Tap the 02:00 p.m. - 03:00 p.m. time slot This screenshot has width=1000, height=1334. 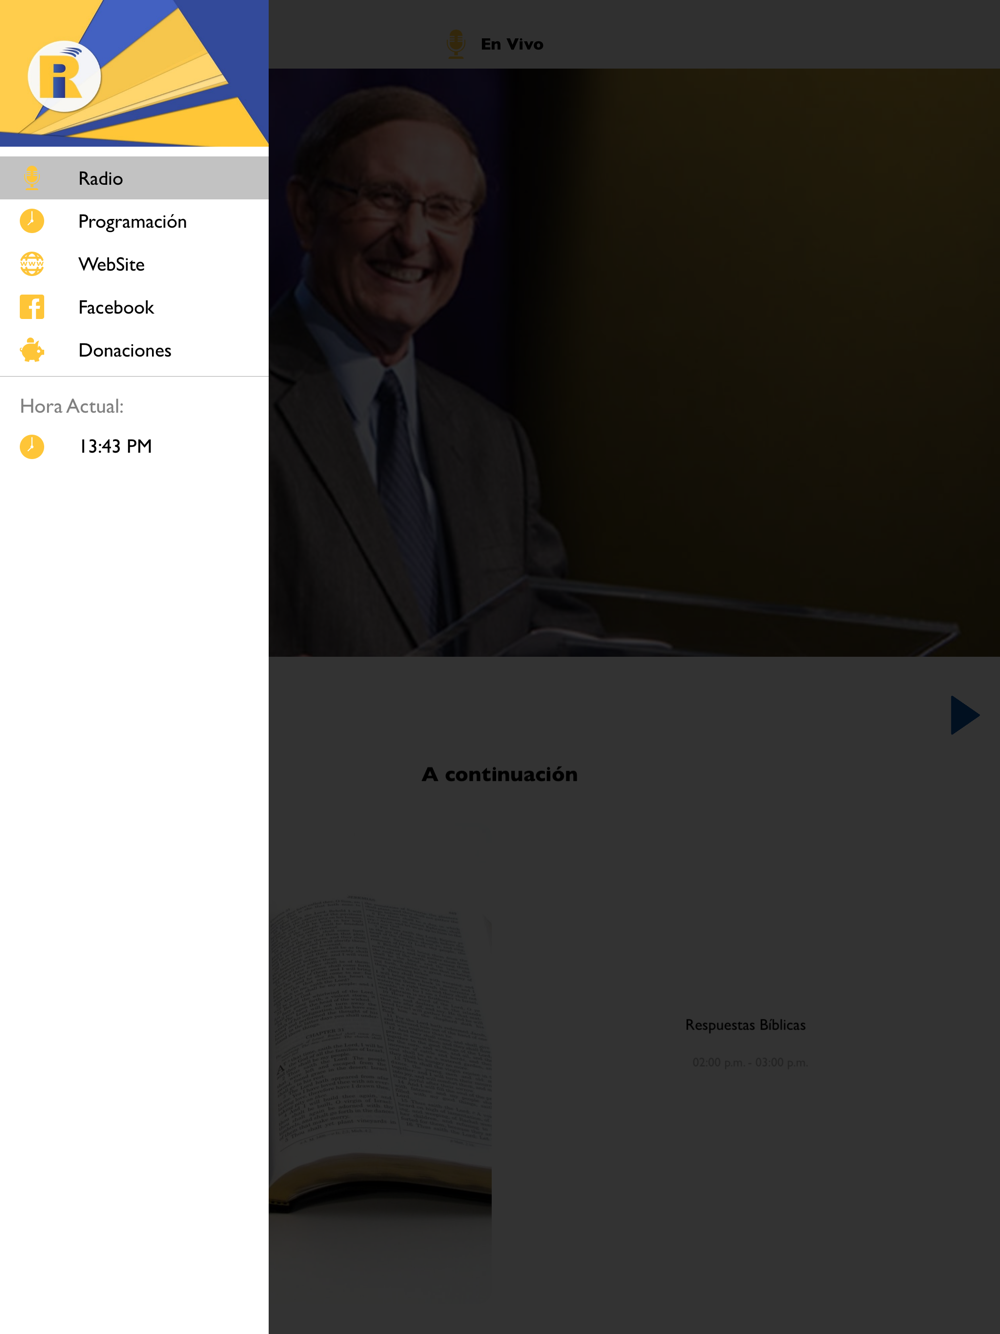coord(749,1062)
